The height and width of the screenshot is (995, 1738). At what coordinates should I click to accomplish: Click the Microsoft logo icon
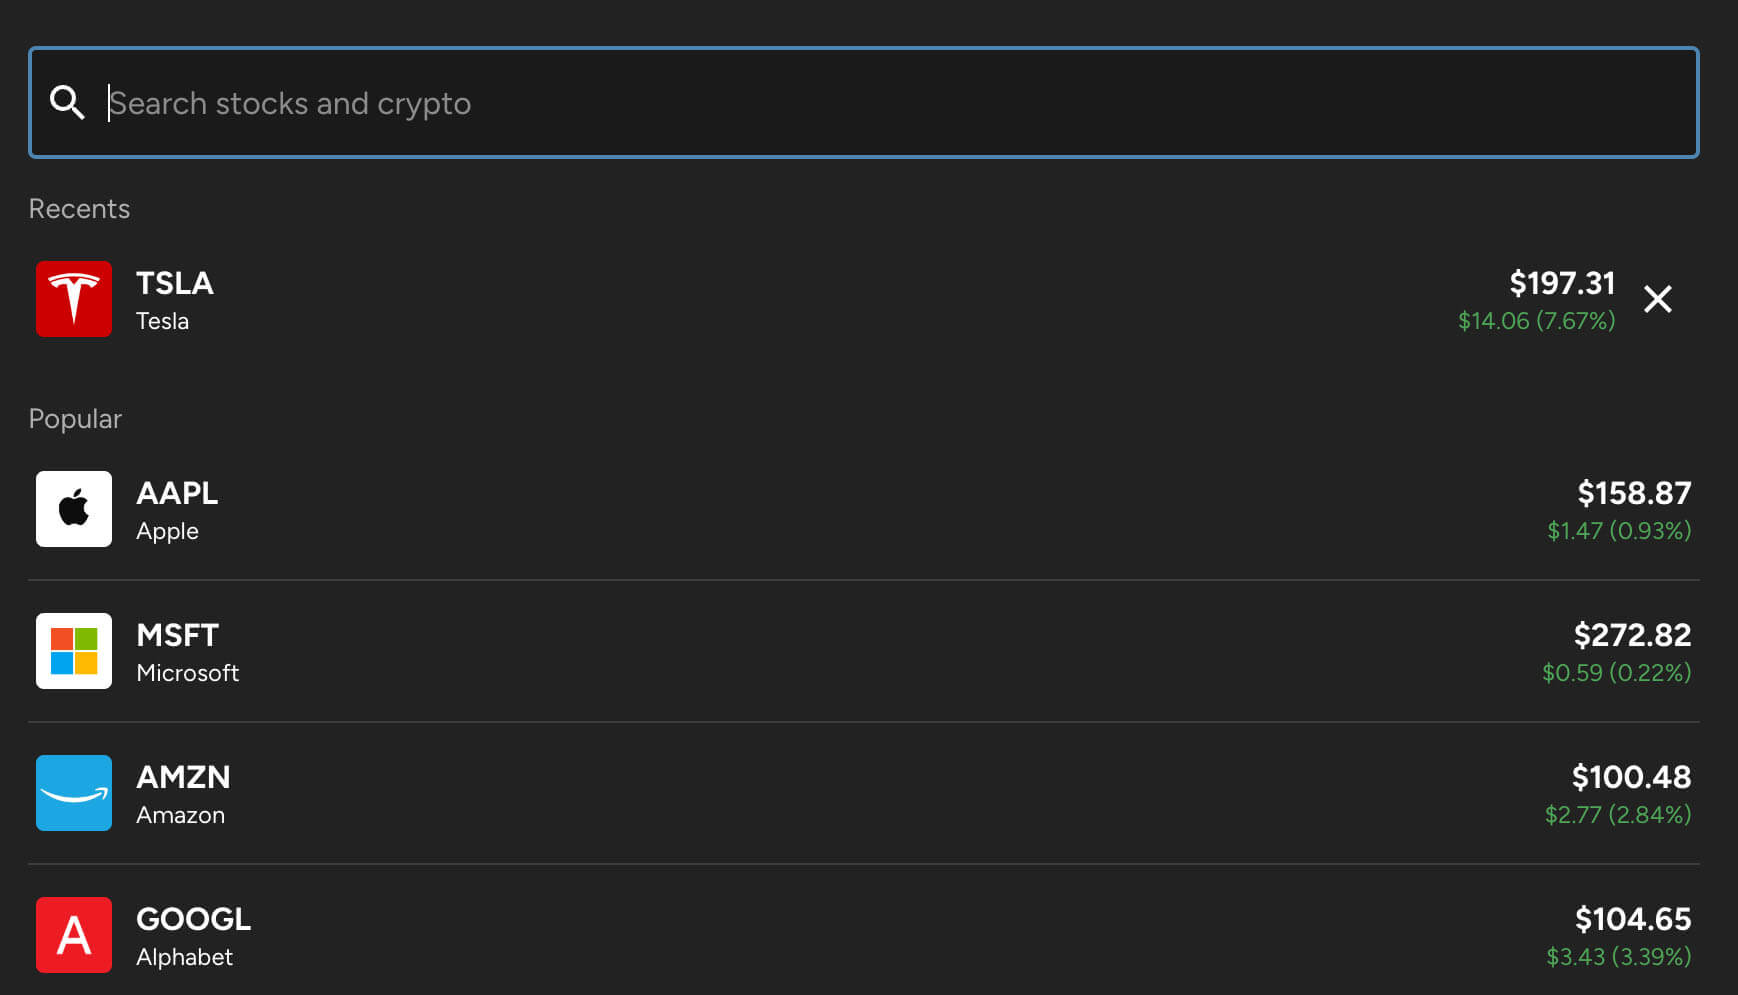[x=74, y=651]
